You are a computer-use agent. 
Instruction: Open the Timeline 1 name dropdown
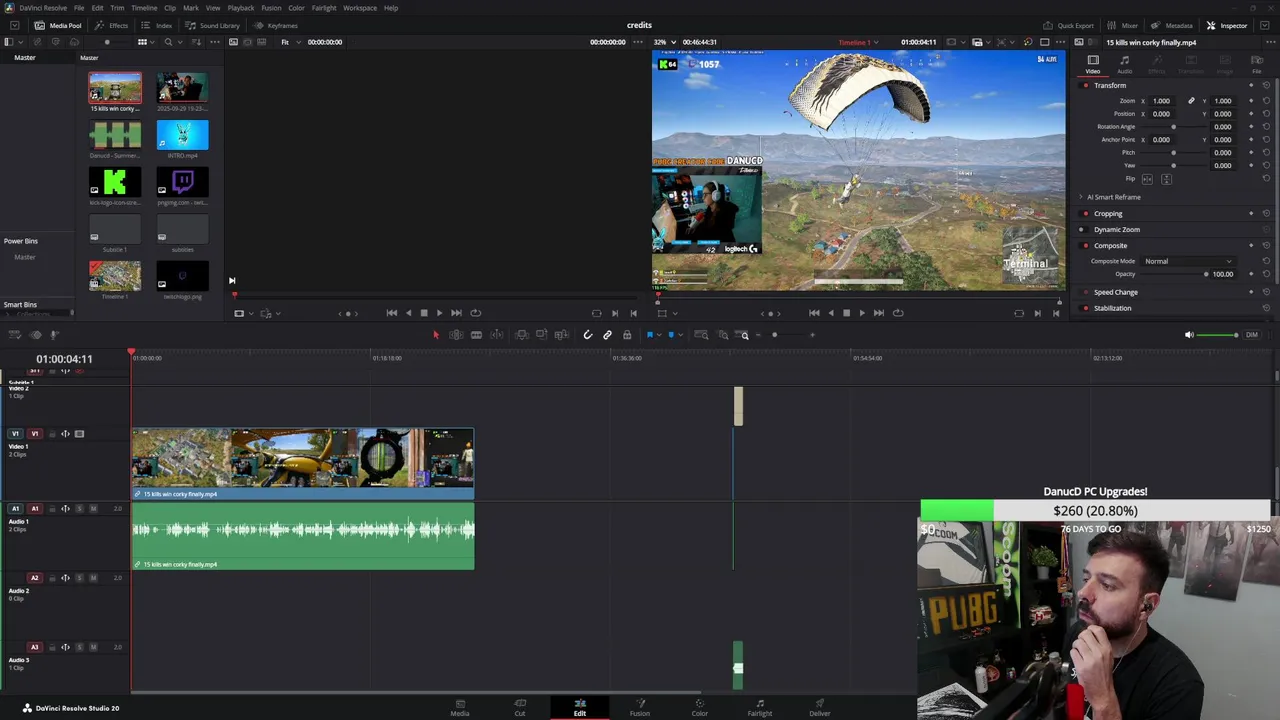point(857,42)
